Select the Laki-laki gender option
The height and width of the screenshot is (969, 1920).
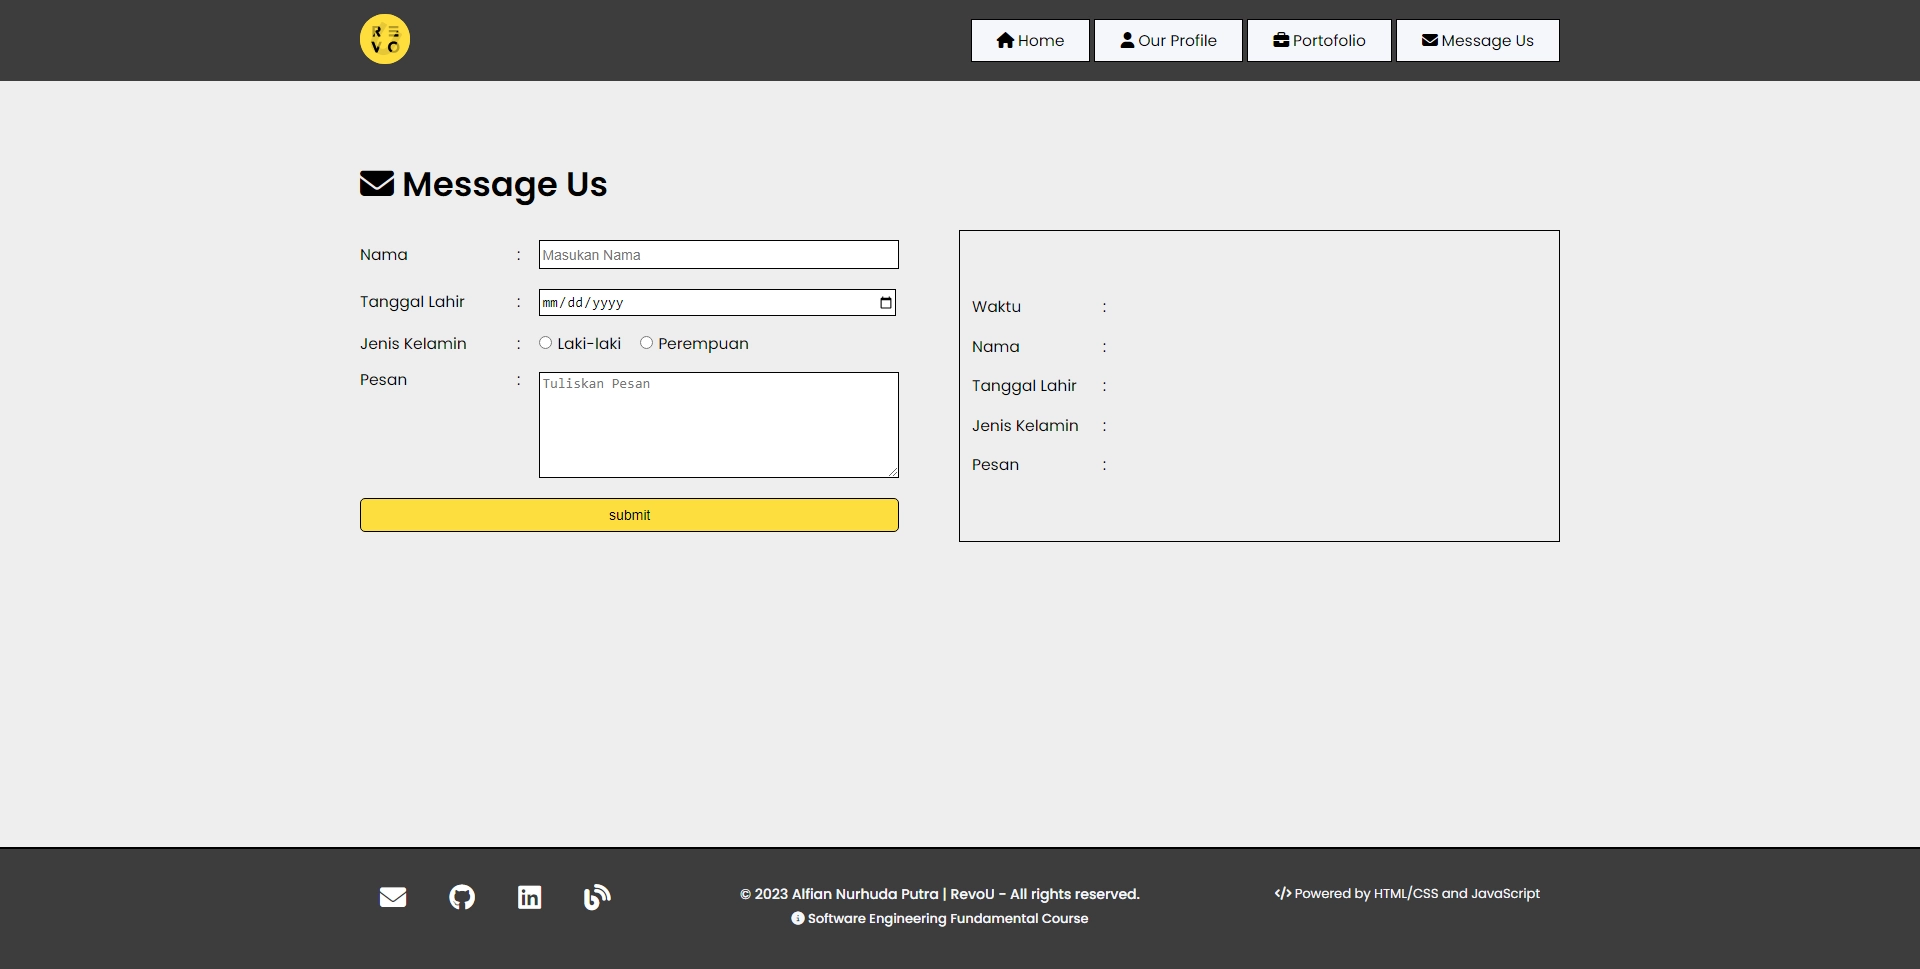click(x=545, y=342)
